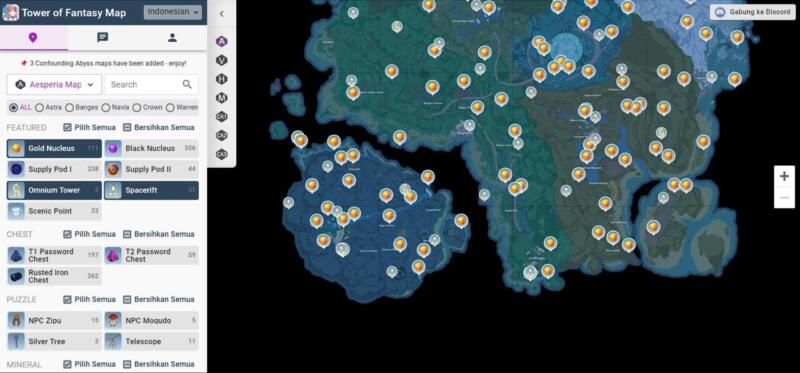Zoom in on the map with the plus button
The height and width of the screenshot is (373, 800).
tap(784, 177)
